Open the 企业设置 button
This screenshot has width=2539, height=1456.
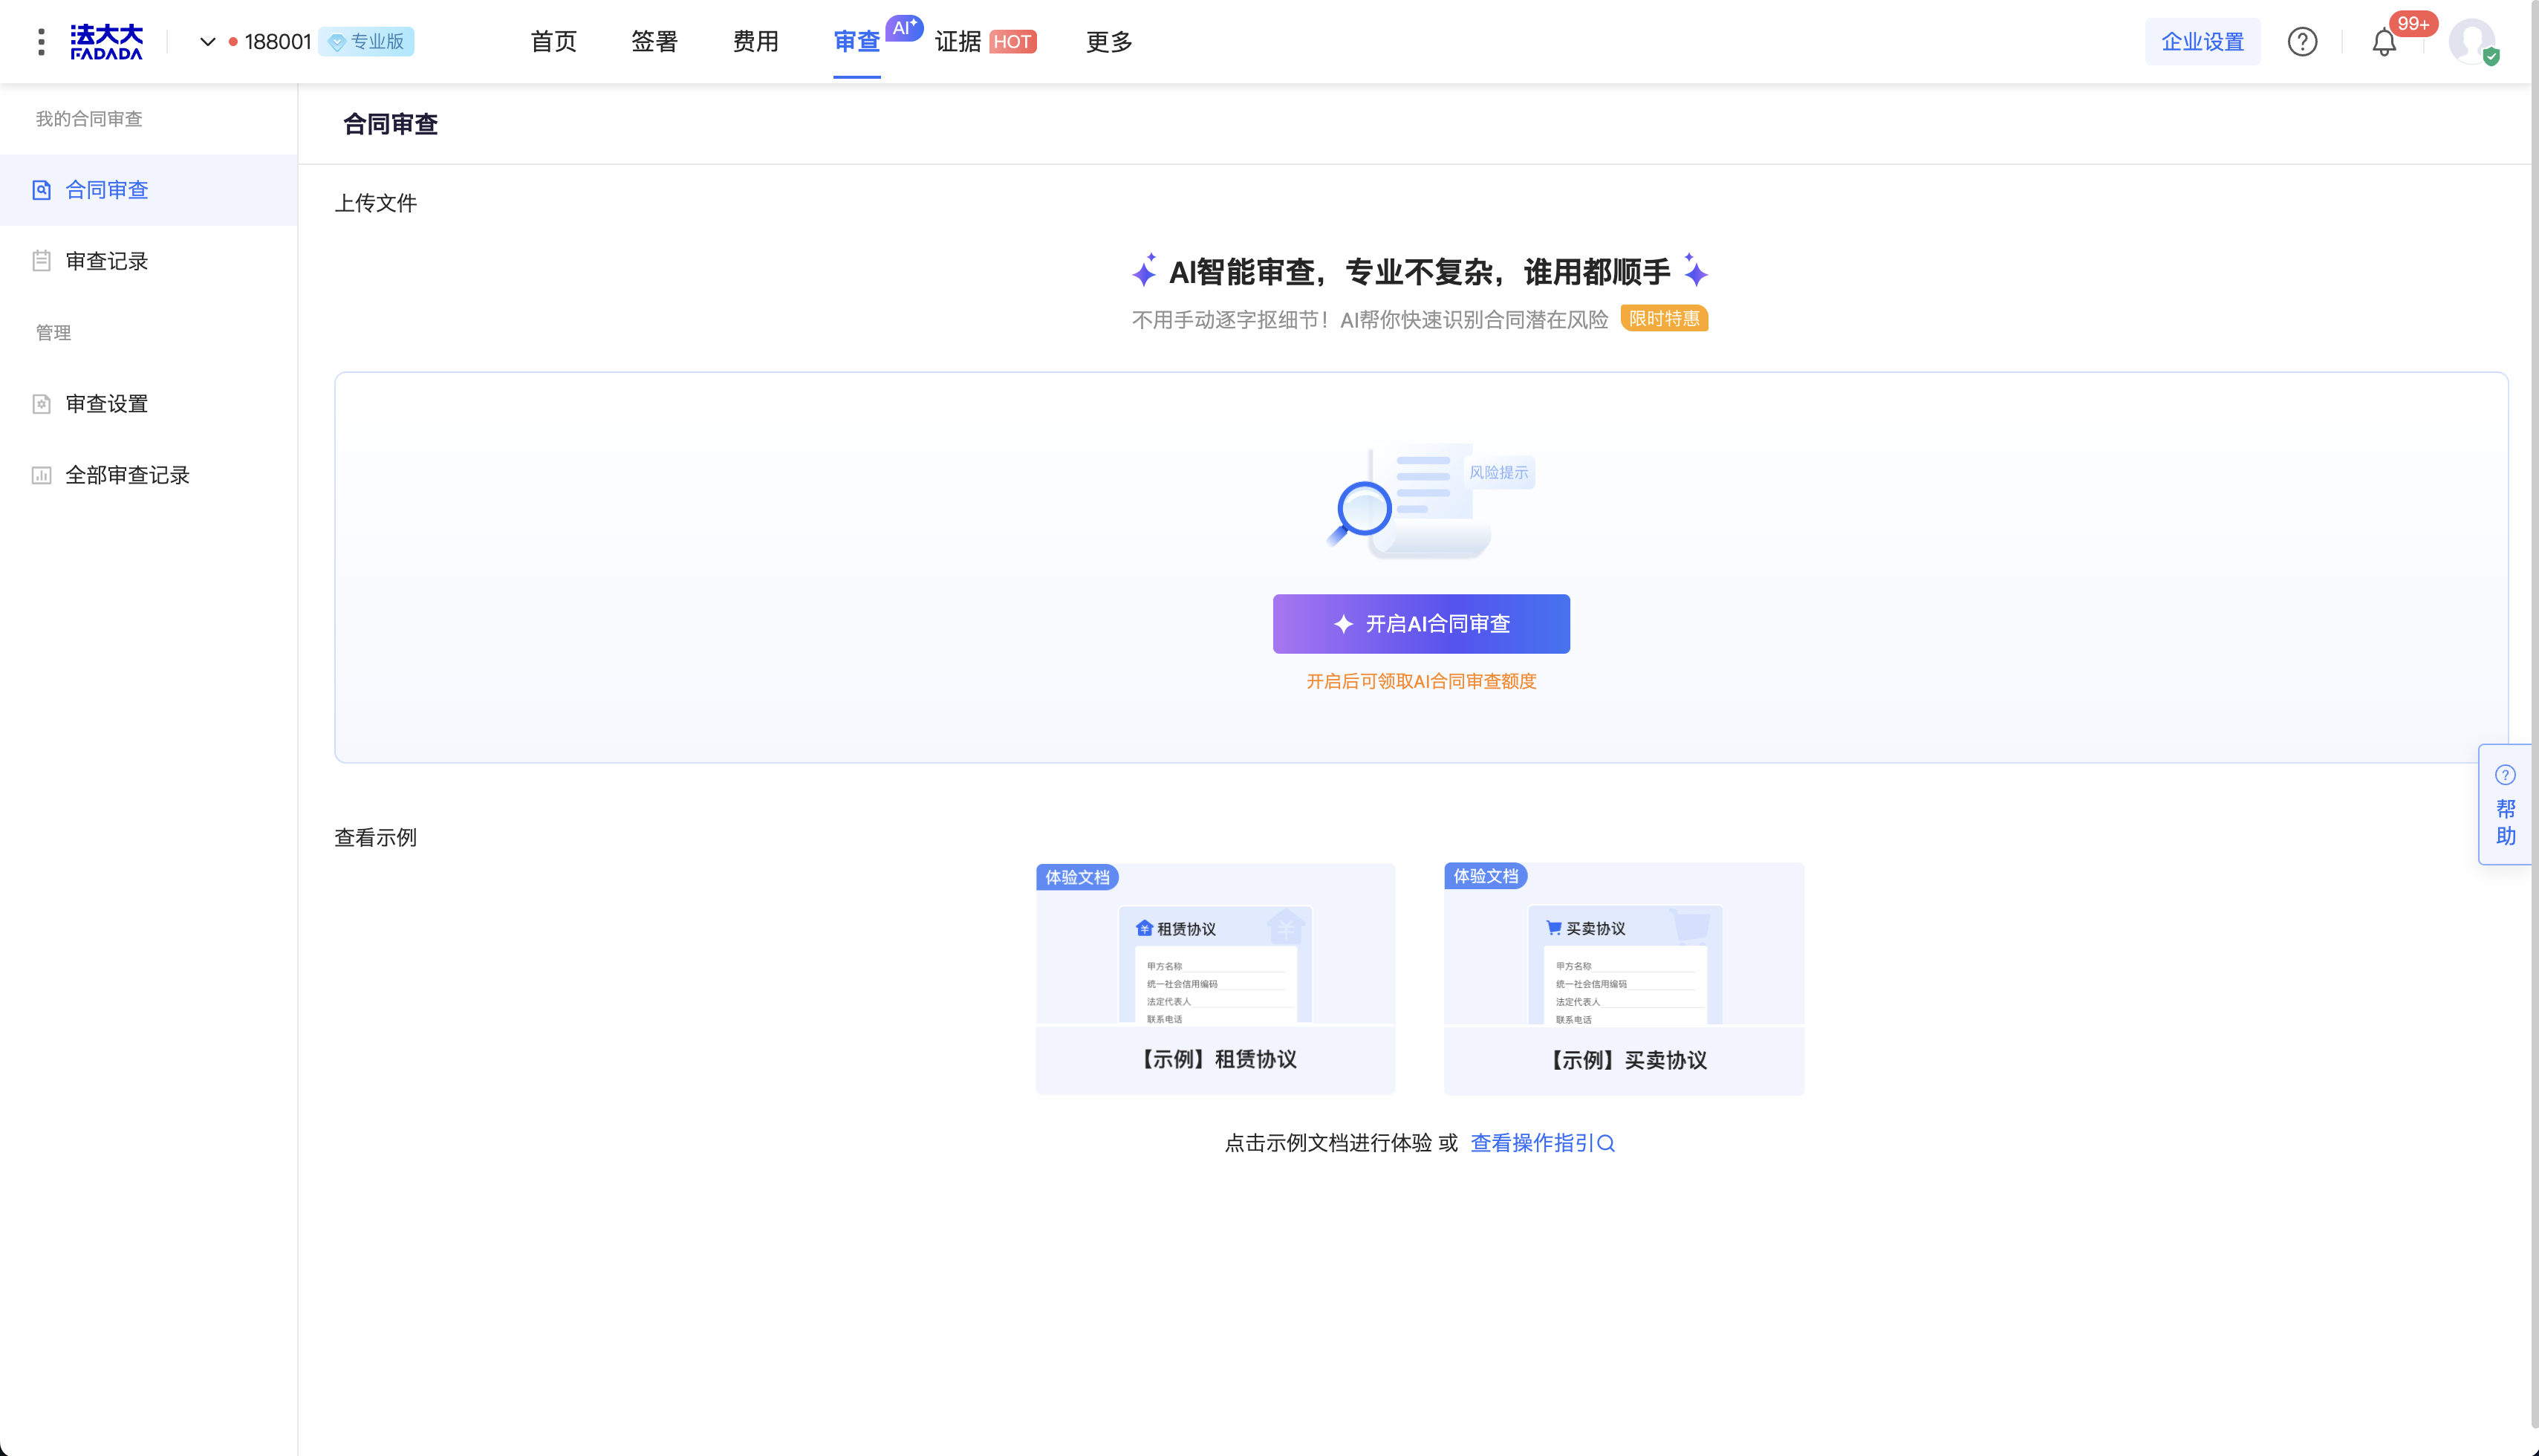click(x=2202, y=41)
